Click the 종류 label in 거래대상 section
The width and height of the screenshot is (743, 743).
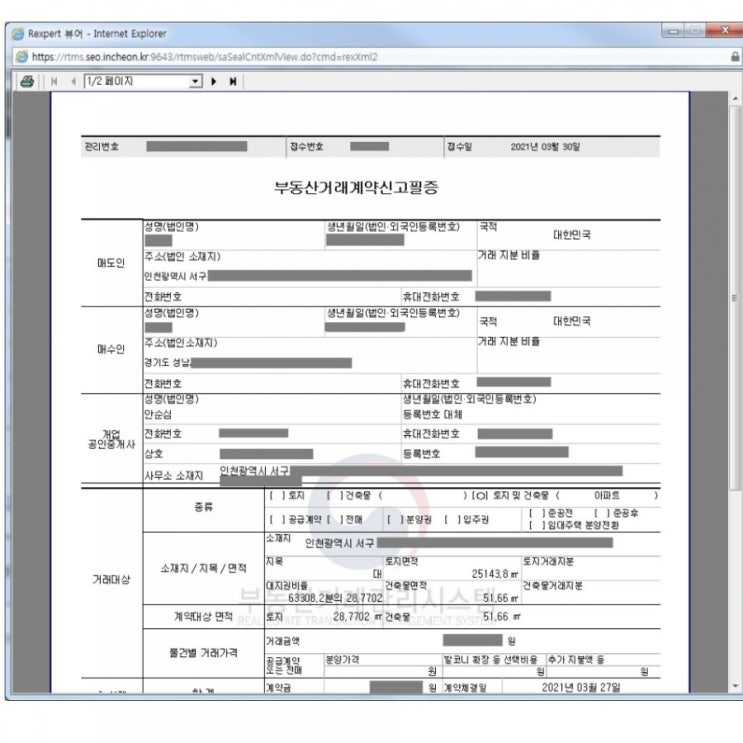click(203, 507)
